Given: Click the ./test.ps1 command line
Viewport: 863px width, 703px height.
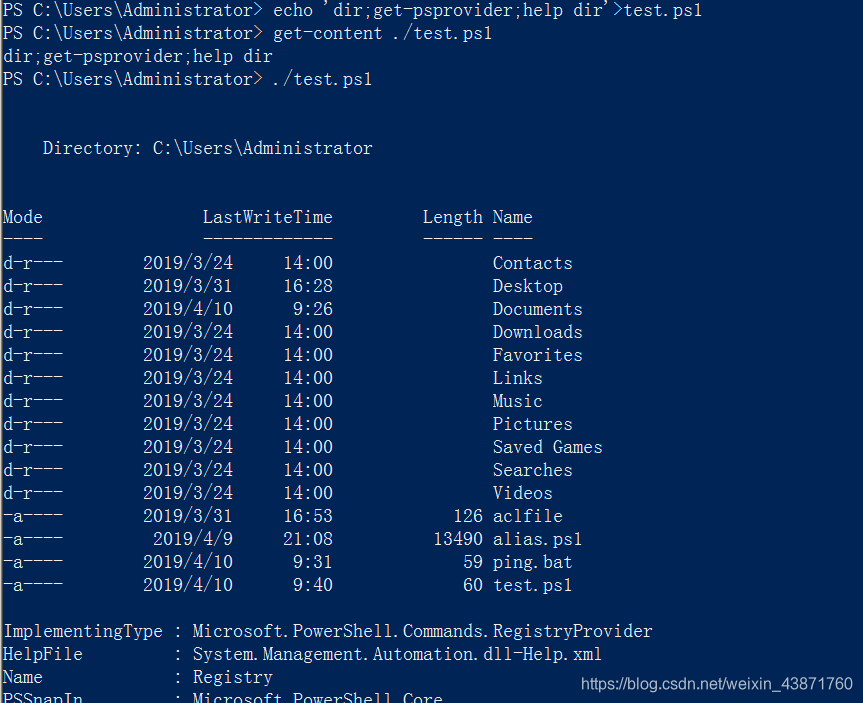Looking at the screenshot, I should [322, 79].
